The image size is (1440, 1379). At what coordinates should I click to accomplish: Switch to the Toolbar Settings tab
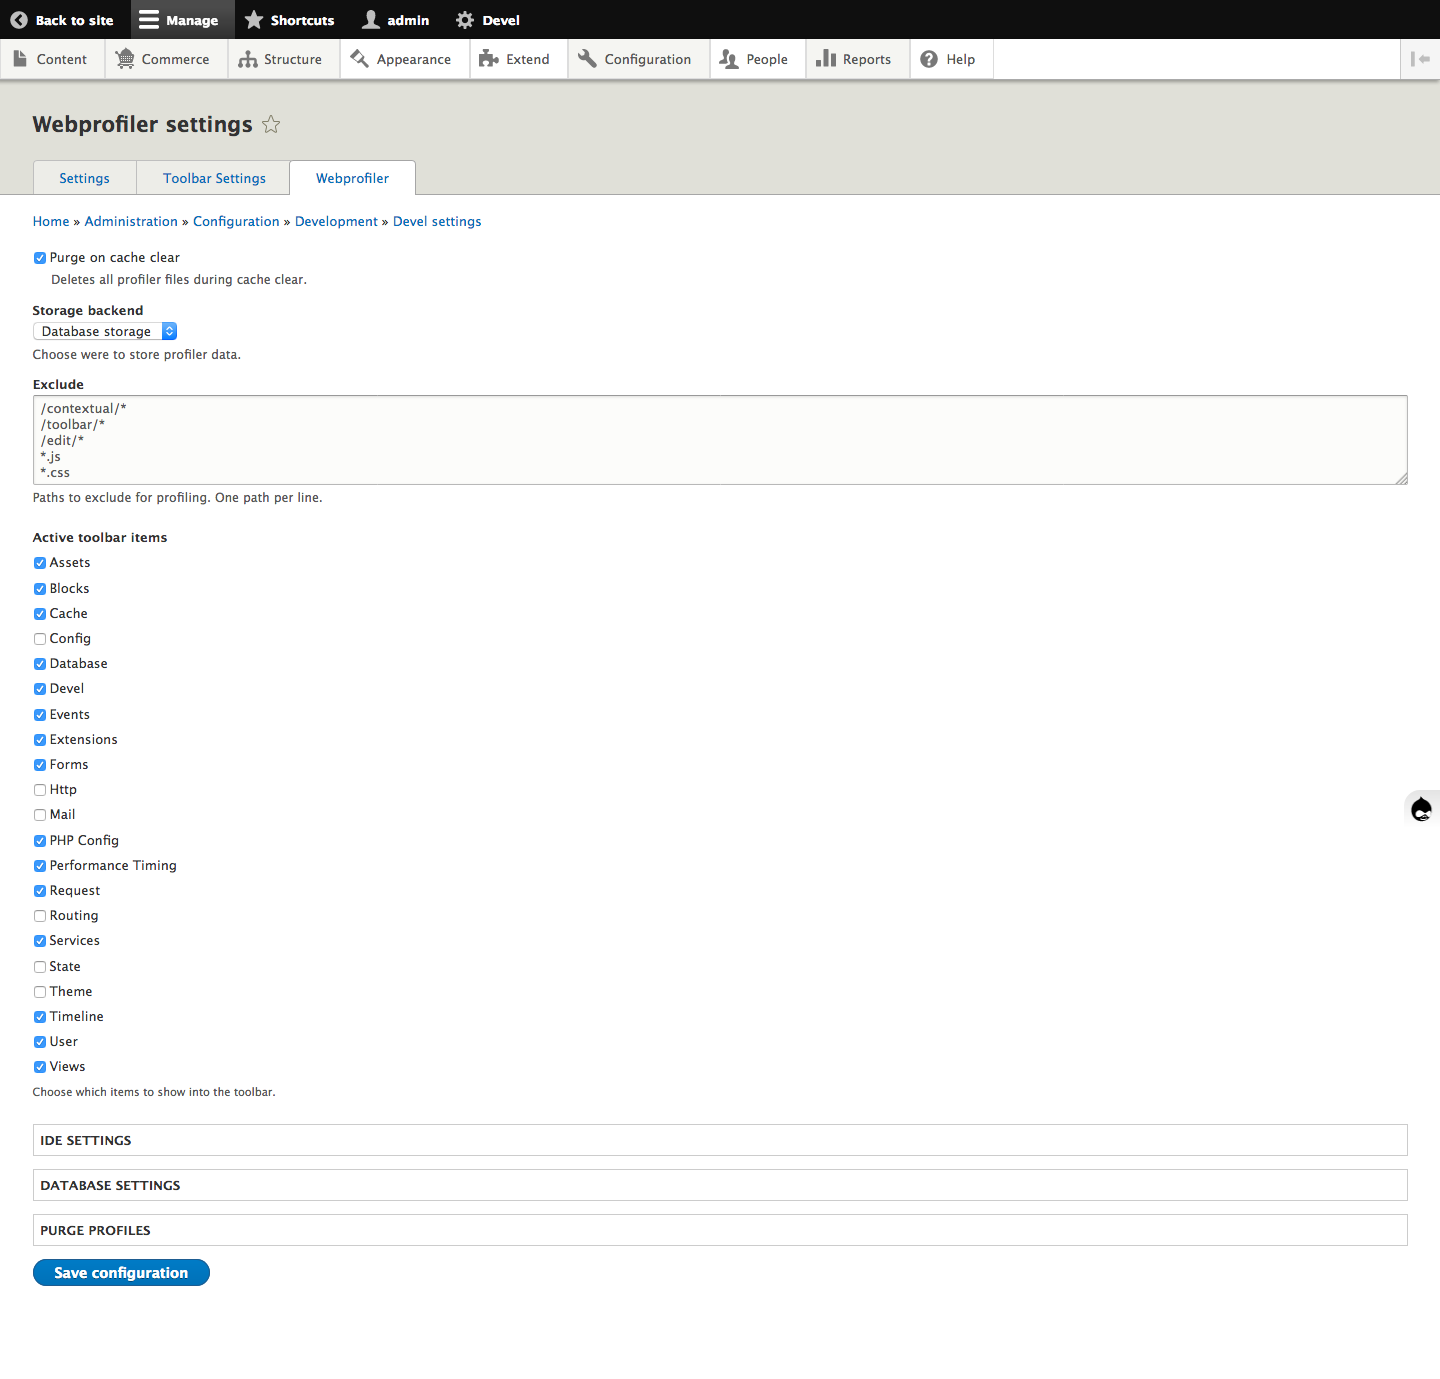[x=213, y=177]
